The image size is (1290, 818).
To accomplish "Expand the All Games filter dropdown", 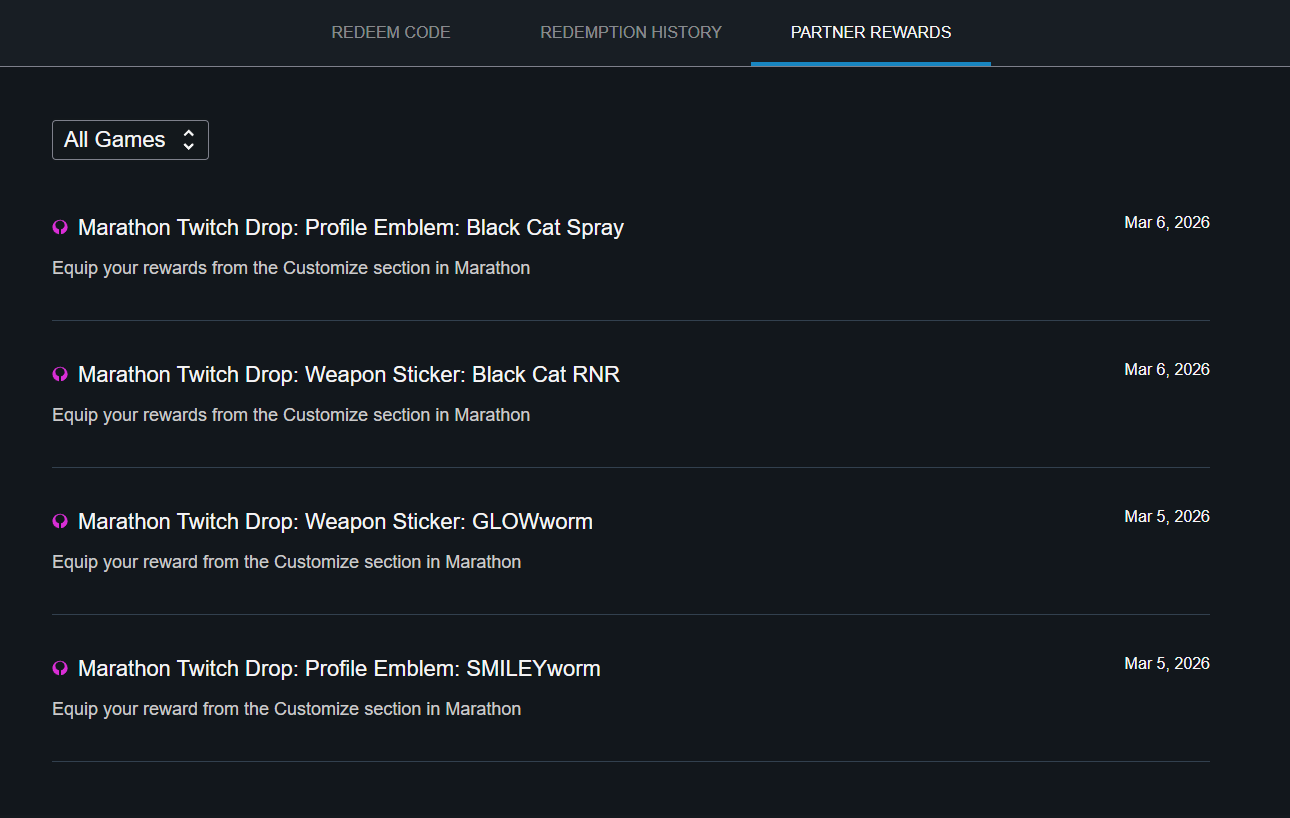I will 130,140.
